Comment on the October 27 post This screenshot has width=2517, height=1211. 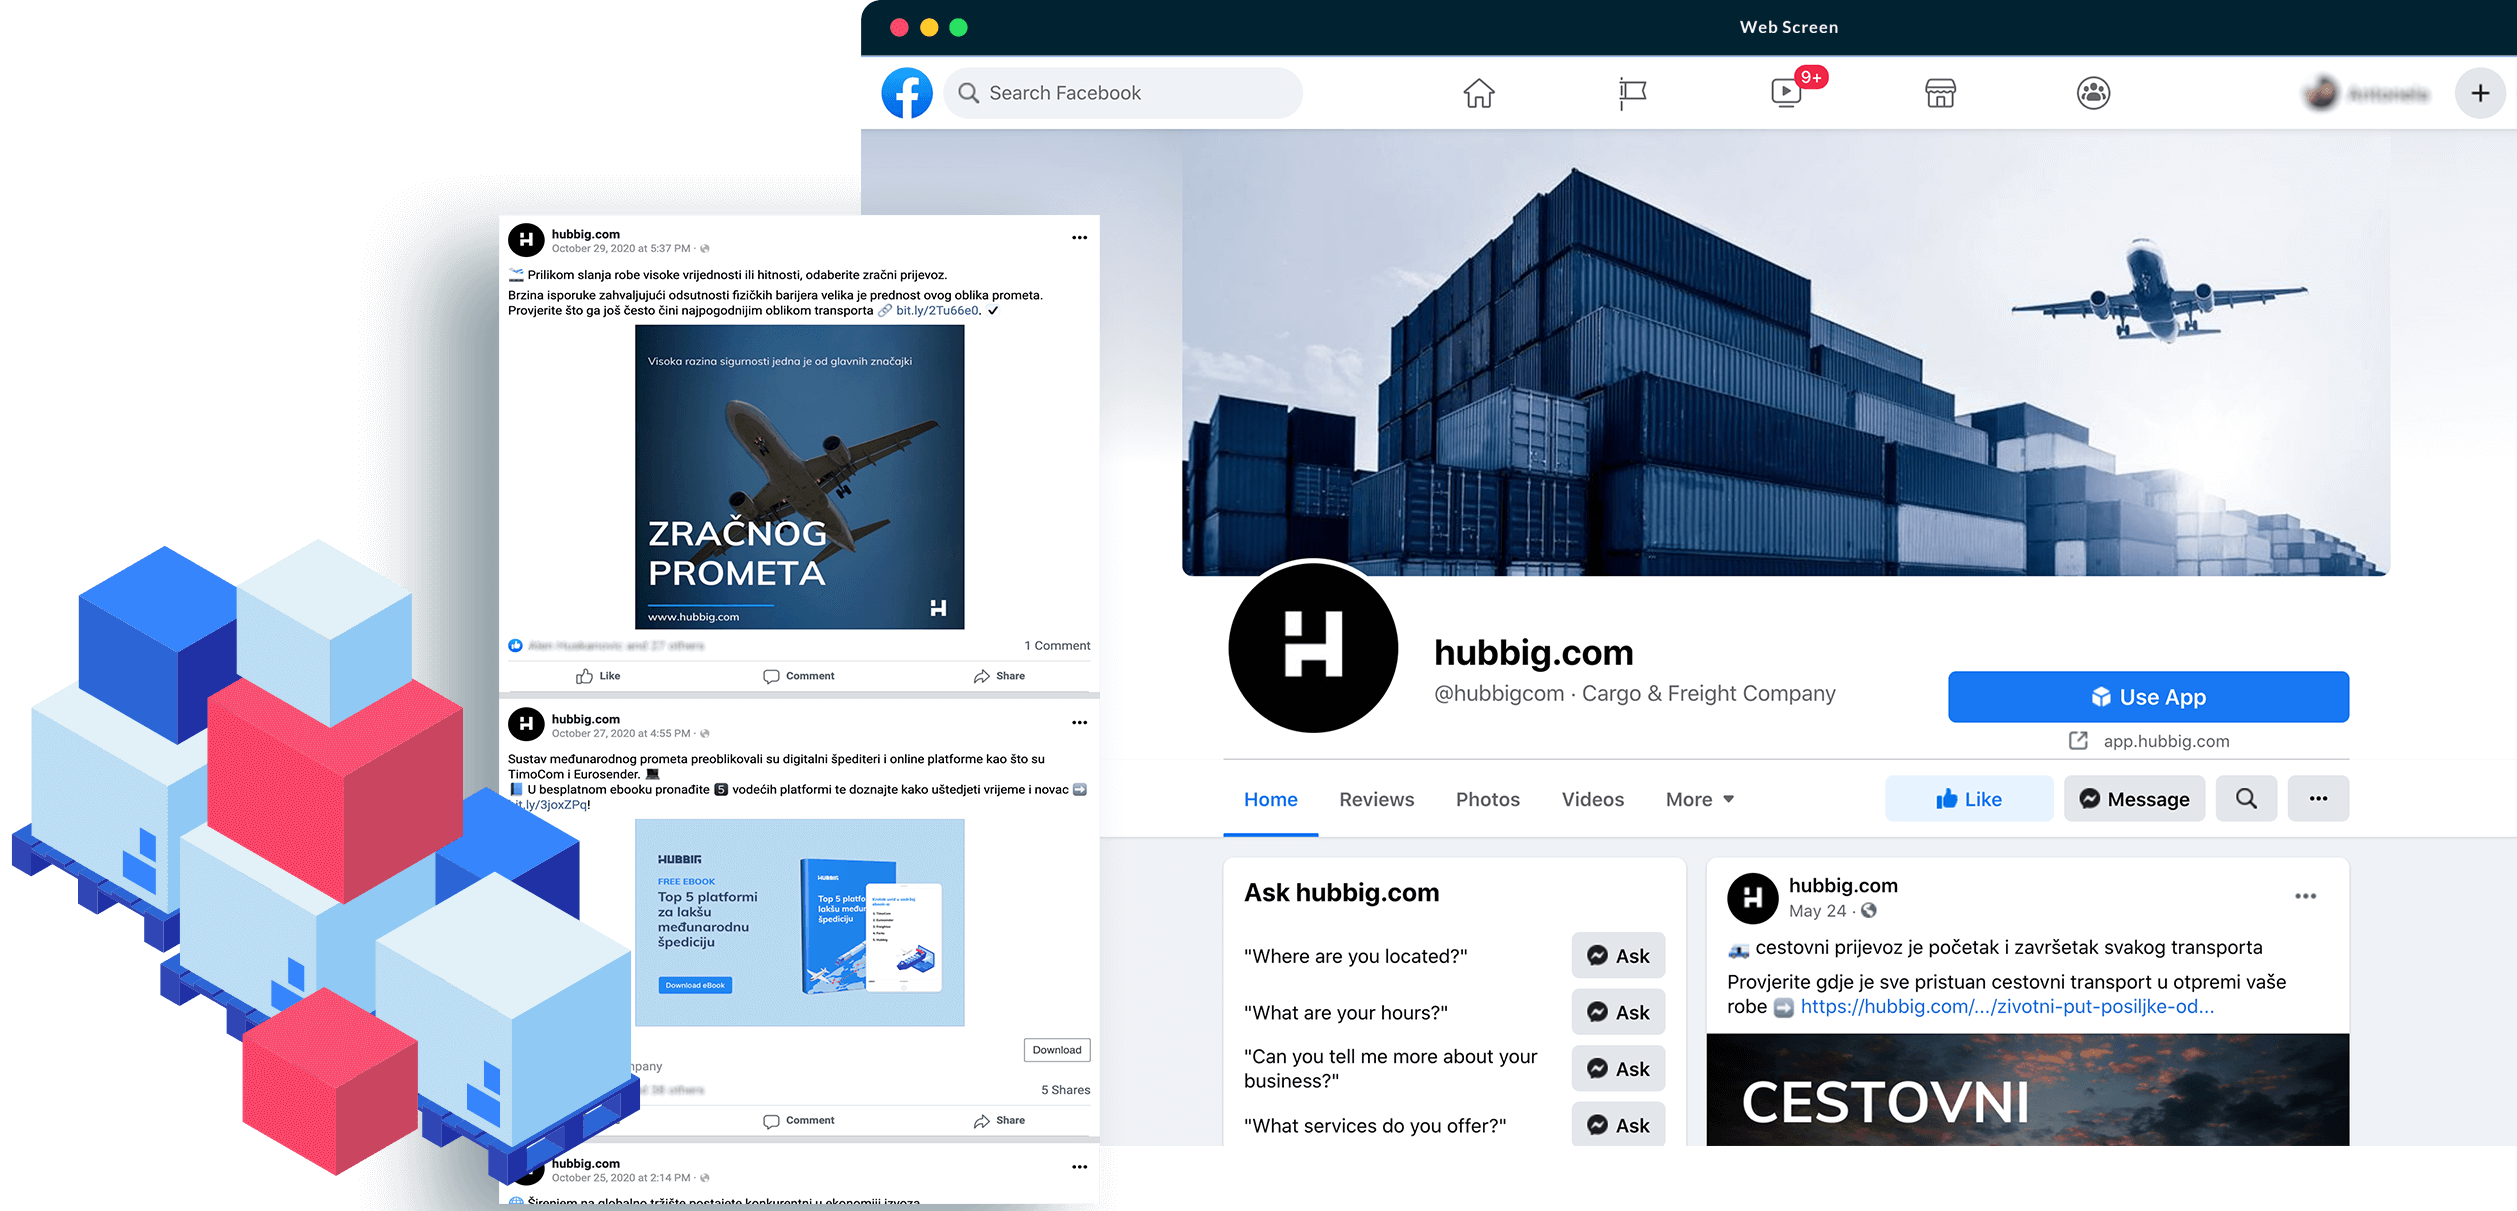click(798, 1120)
